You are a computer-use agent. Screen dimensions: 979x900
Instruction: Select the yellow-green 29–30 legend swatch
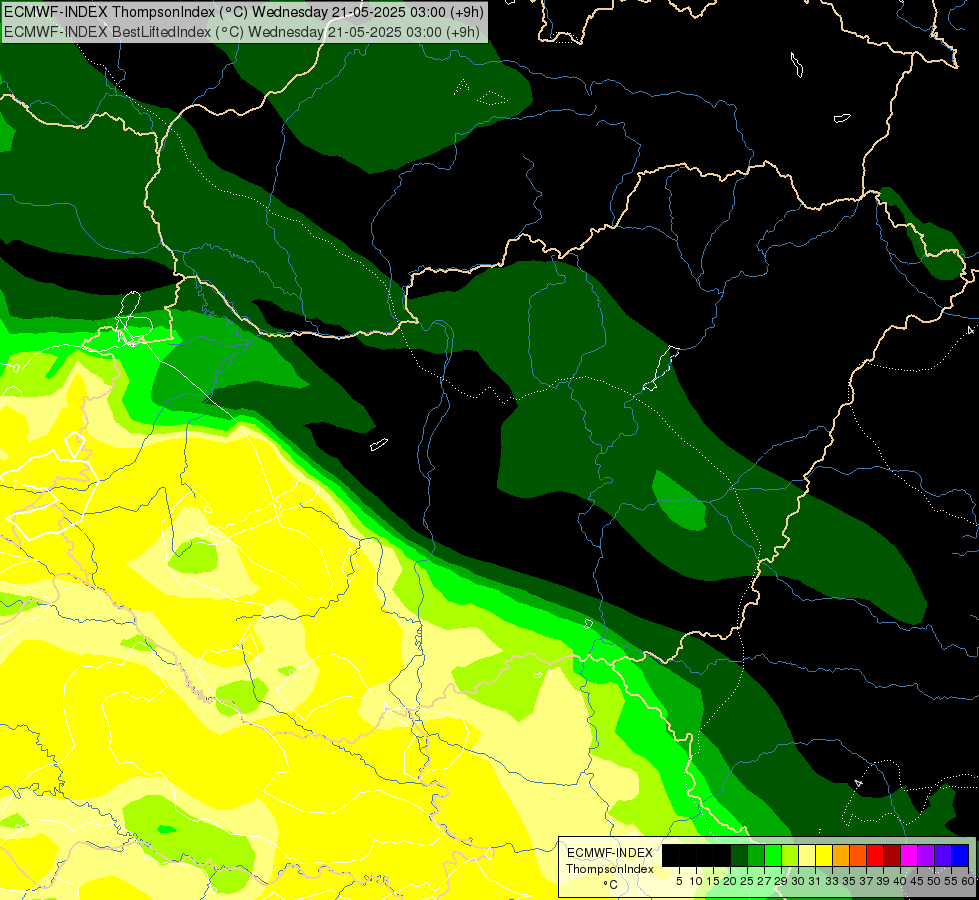point(790,855)
